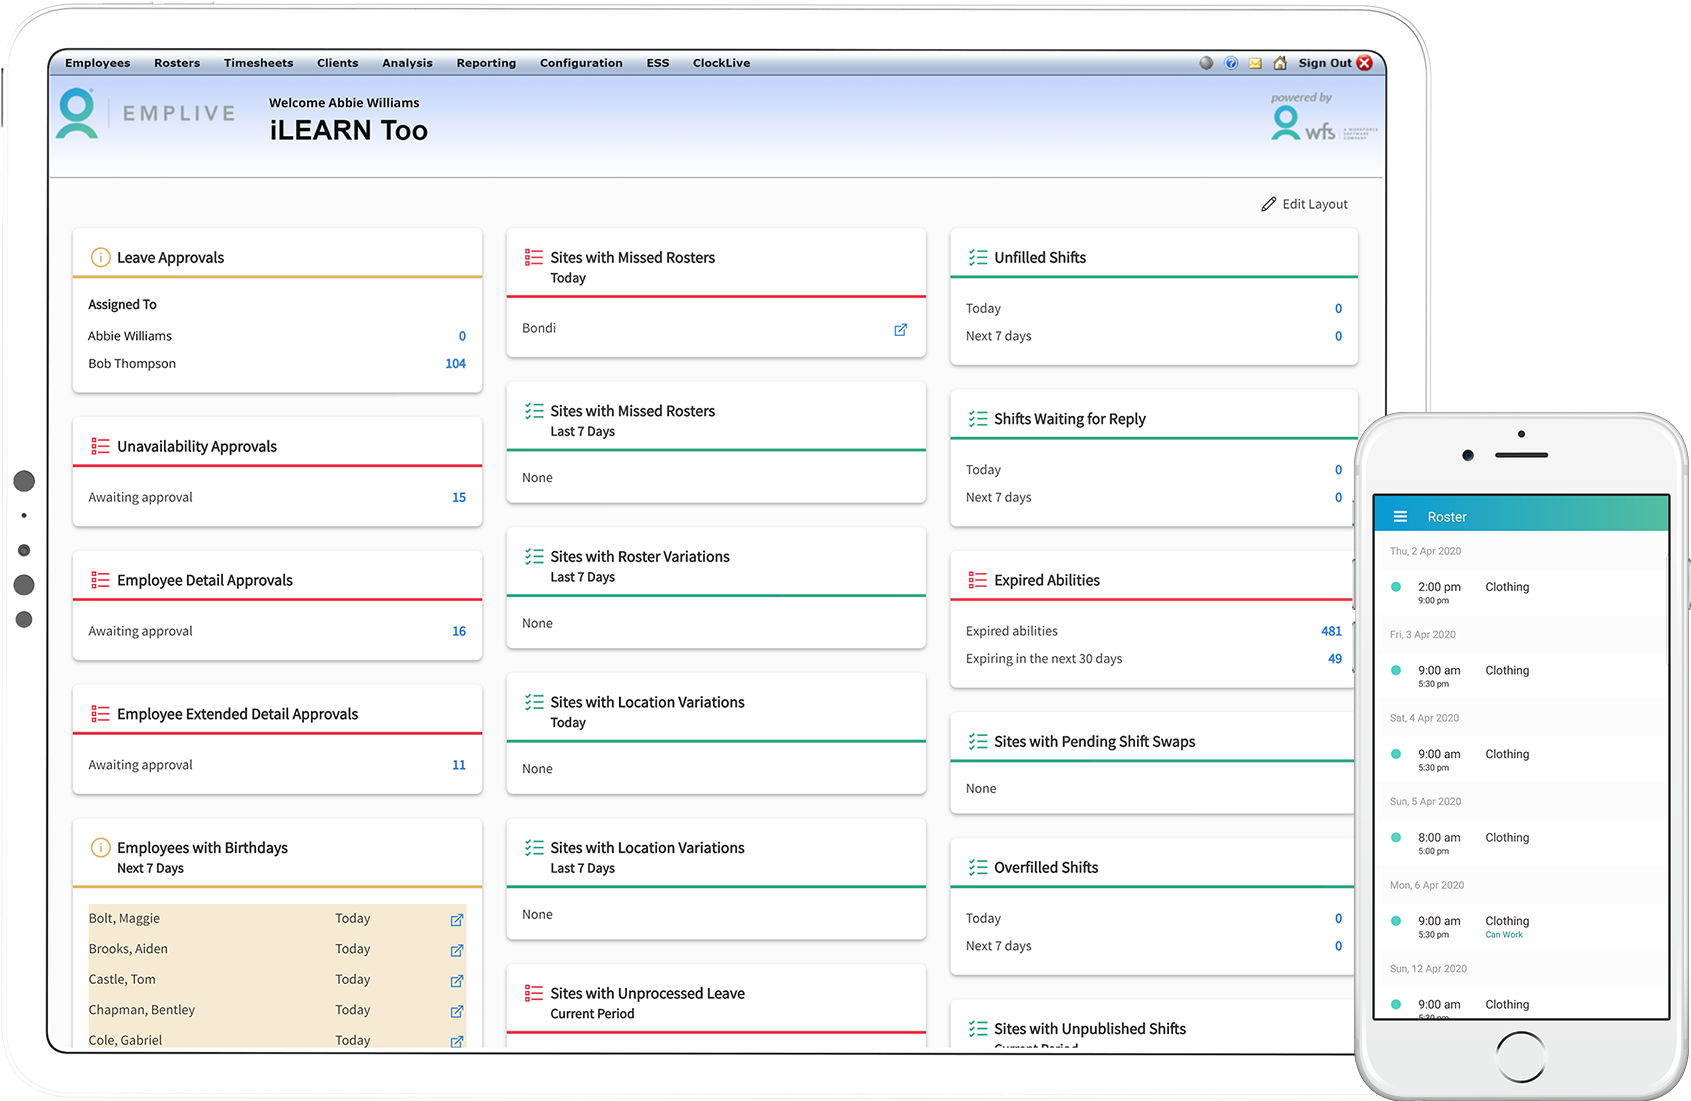1691x1101 pixels.
Task: Open Bolt, Maggie via her external link icon
Action: (x=457, y=920)
